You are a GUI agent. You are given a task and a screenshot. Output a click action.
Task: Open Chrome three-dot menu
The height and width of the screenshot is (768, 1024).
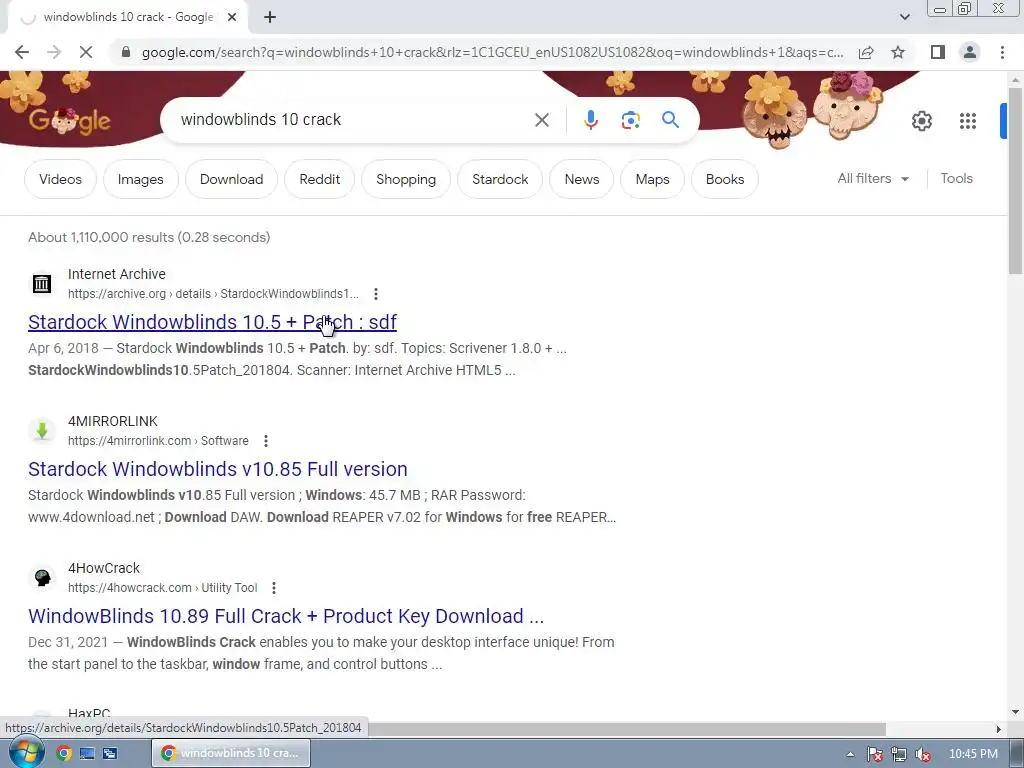(x=1002, y=52)
